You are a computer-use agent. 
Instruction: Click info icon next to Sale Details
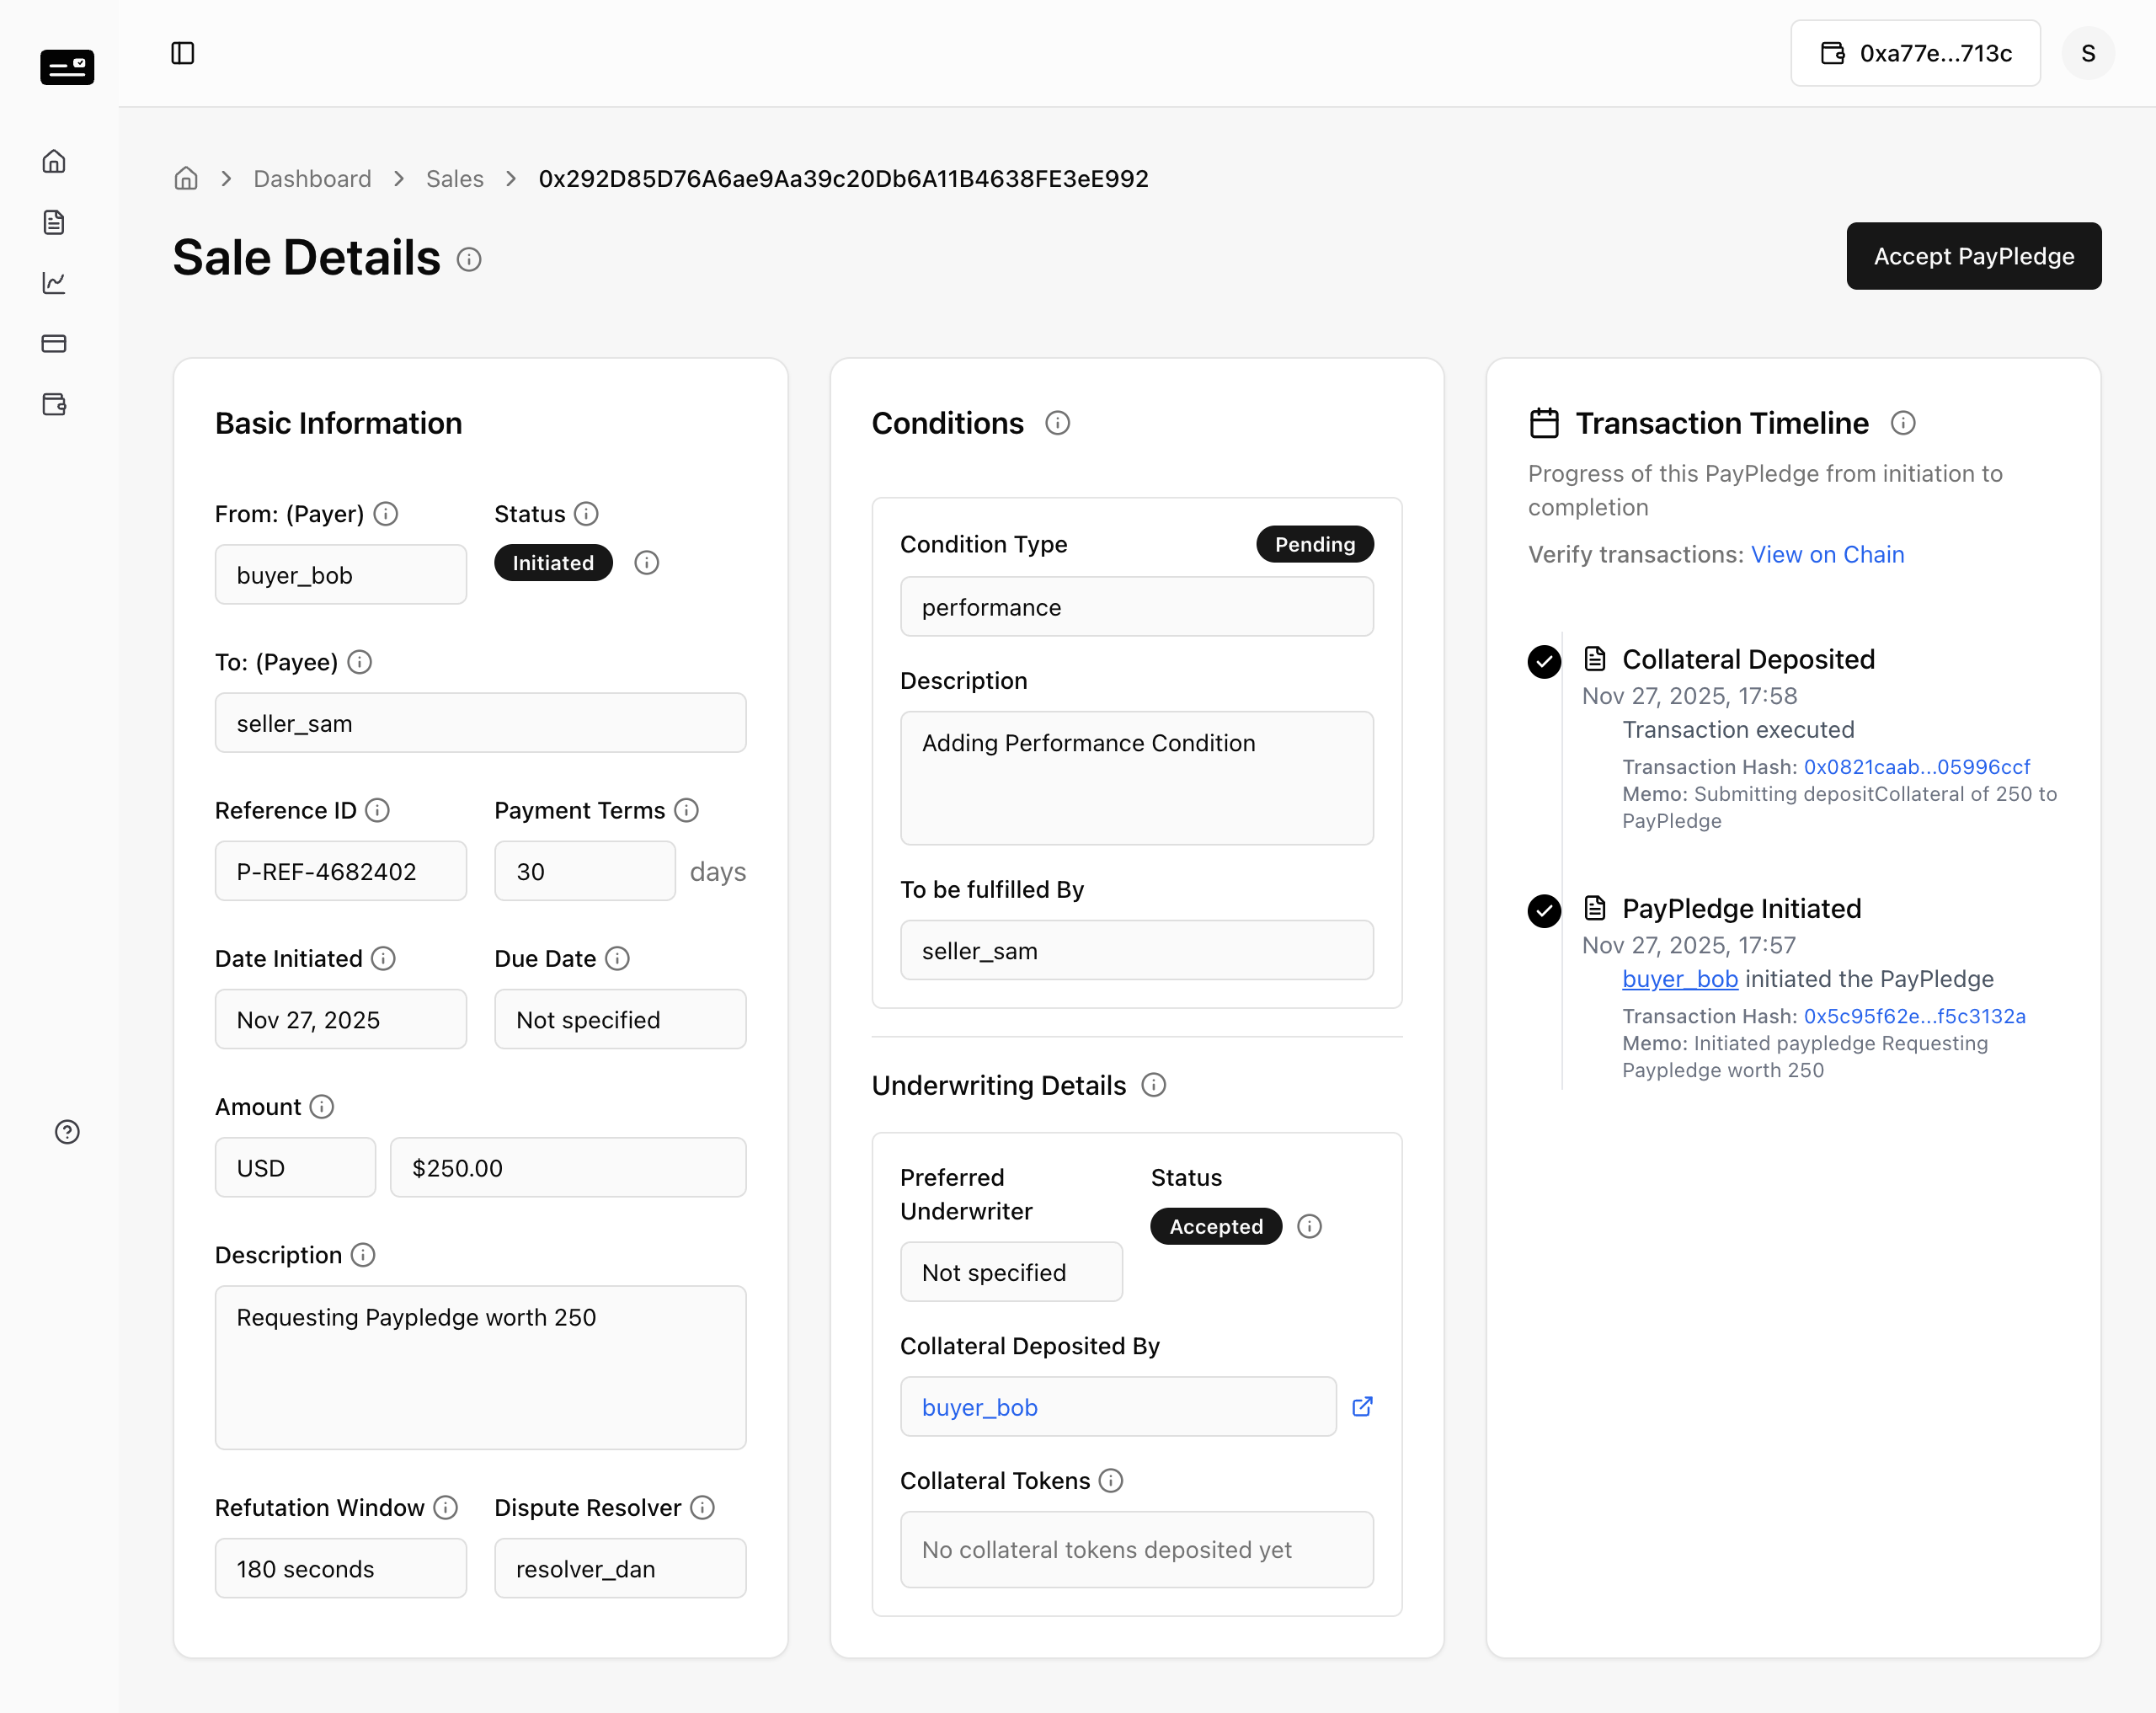(x=469, y=259)
